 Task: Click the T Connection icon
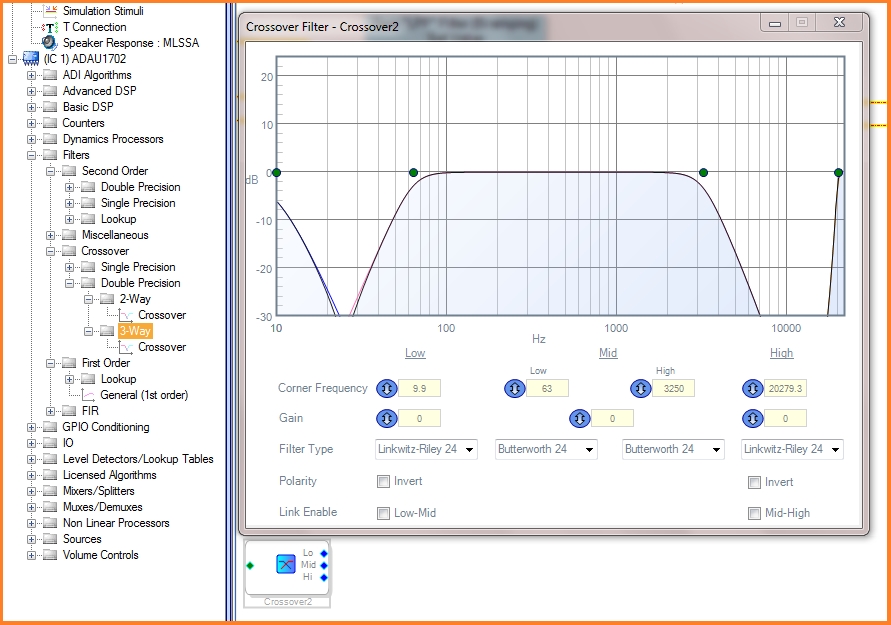(50, 27)
